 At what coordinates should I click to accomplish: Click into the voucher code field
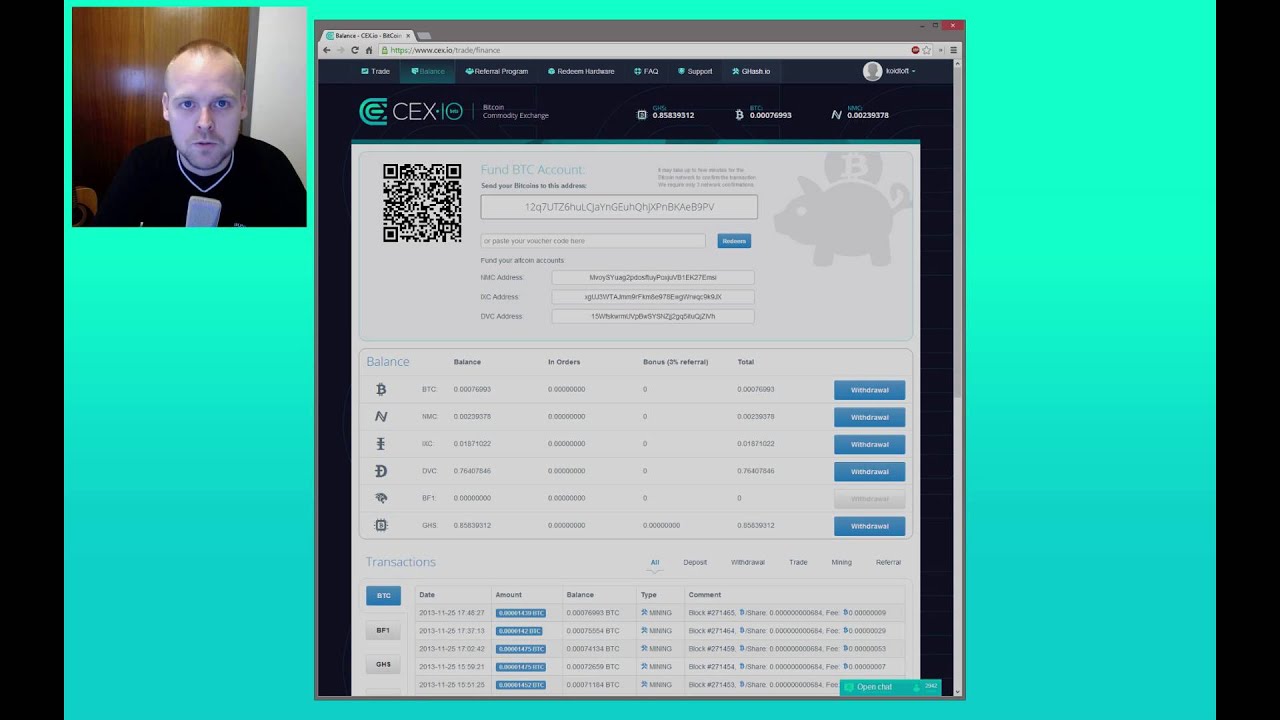click(x=592, y=241)
